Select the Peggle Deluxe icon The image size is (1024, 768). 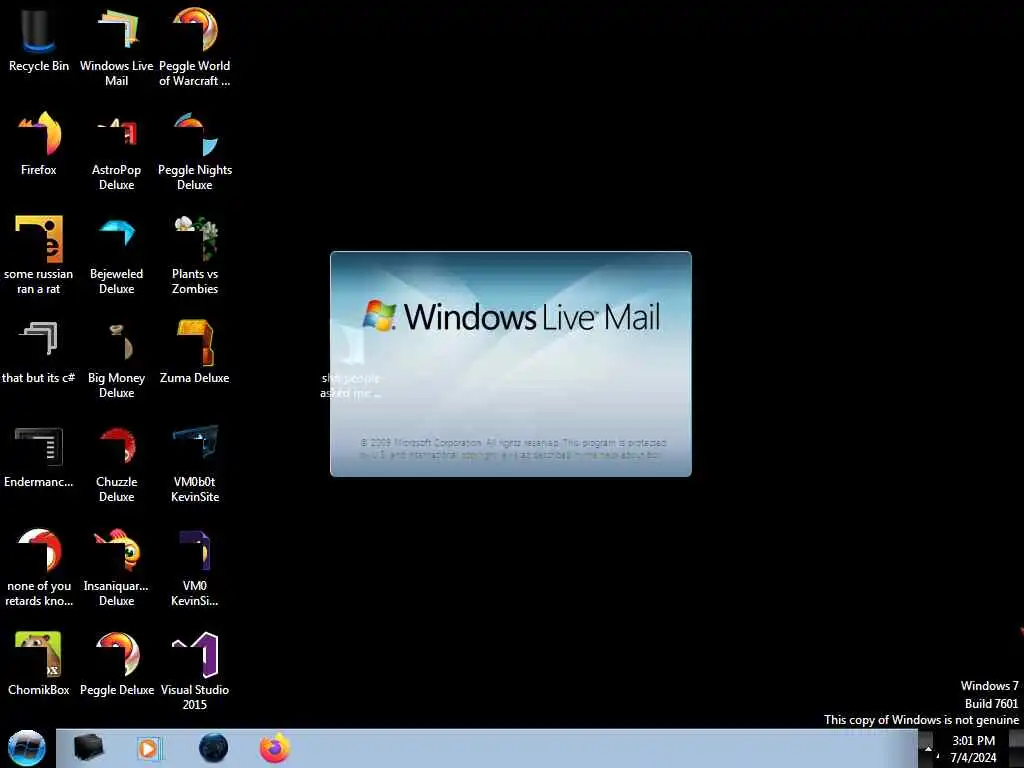click(x=116, y=663)
